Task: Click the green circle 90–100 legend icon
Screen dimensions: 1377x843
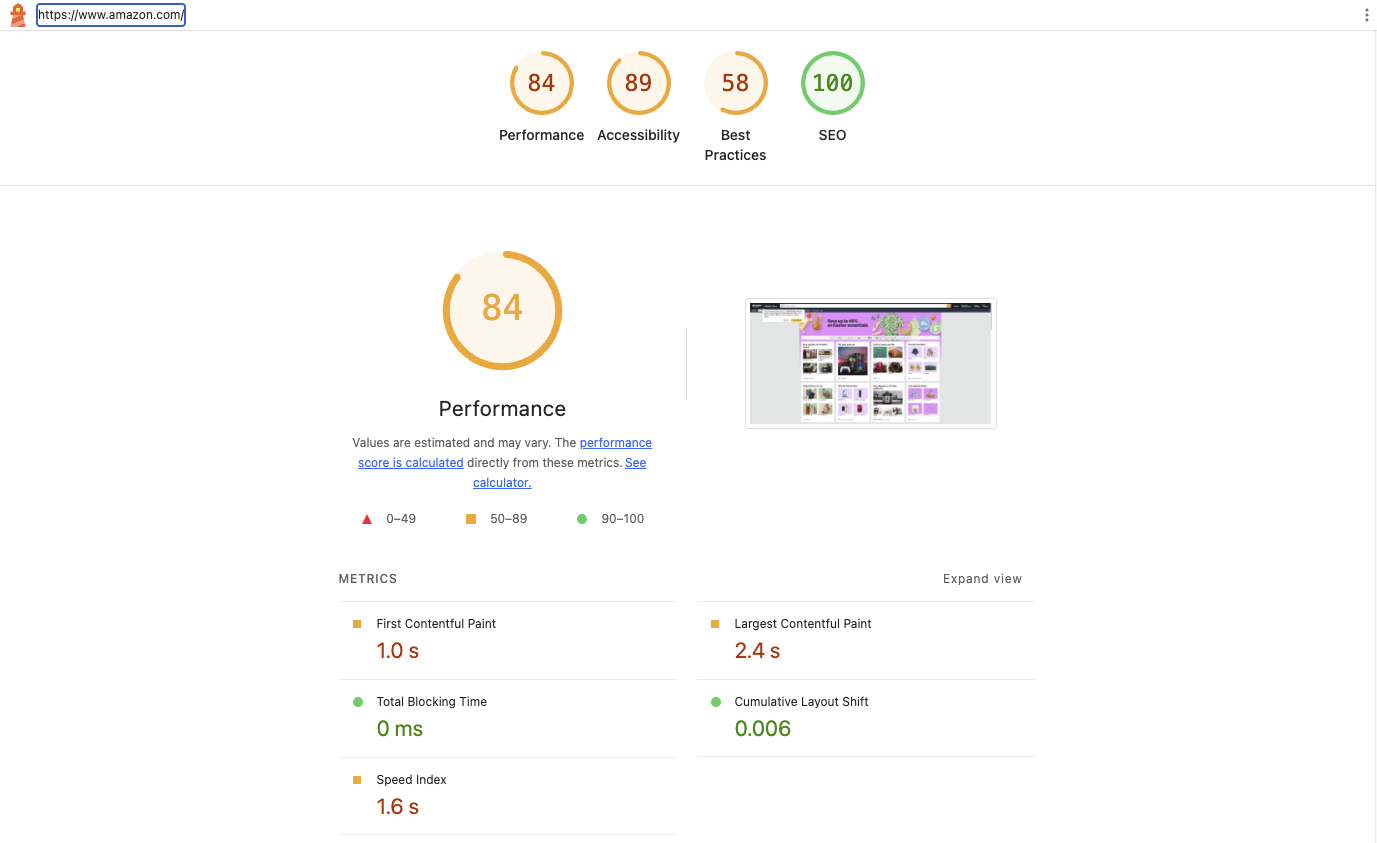Action: (x=582, y=519)
